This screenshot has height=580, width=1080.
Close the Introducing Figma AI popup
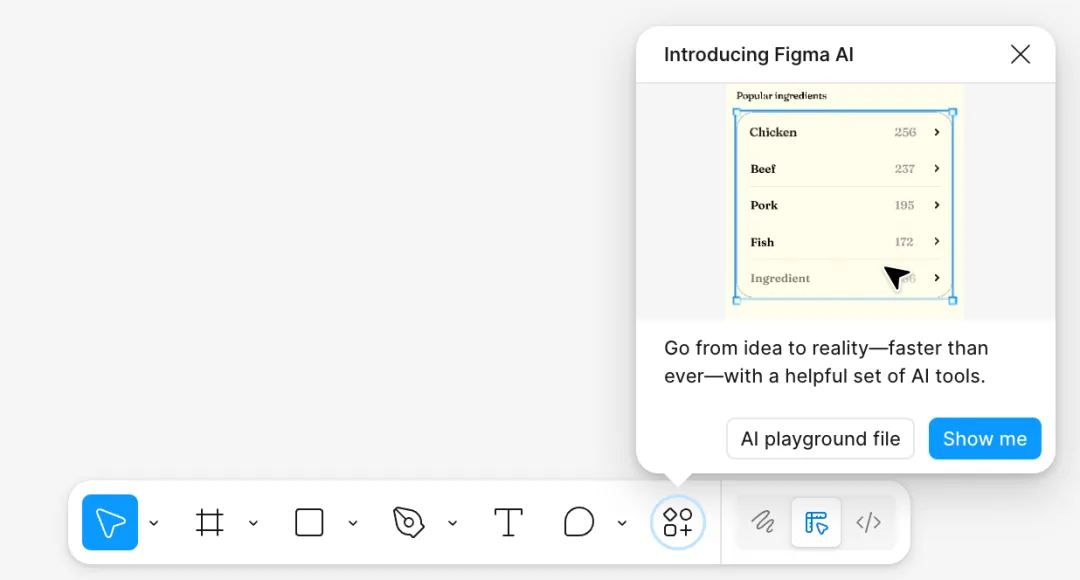pyautogui.click(x=1020, y=54)
